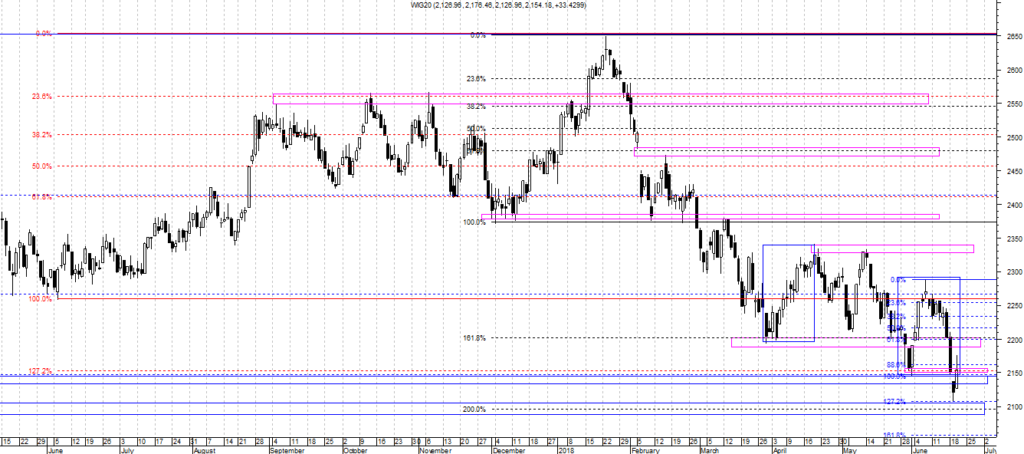This screenshot has height=454, width=1024.
Task: Select the black 23.6% retracement label
Action: point(475,78)
